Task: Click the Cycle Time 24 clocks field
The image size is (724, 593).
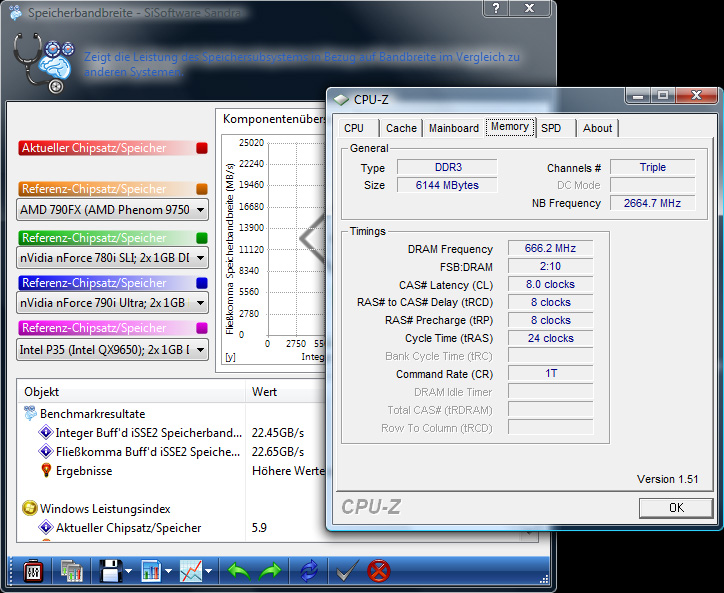Action: (x=550, y=338)
